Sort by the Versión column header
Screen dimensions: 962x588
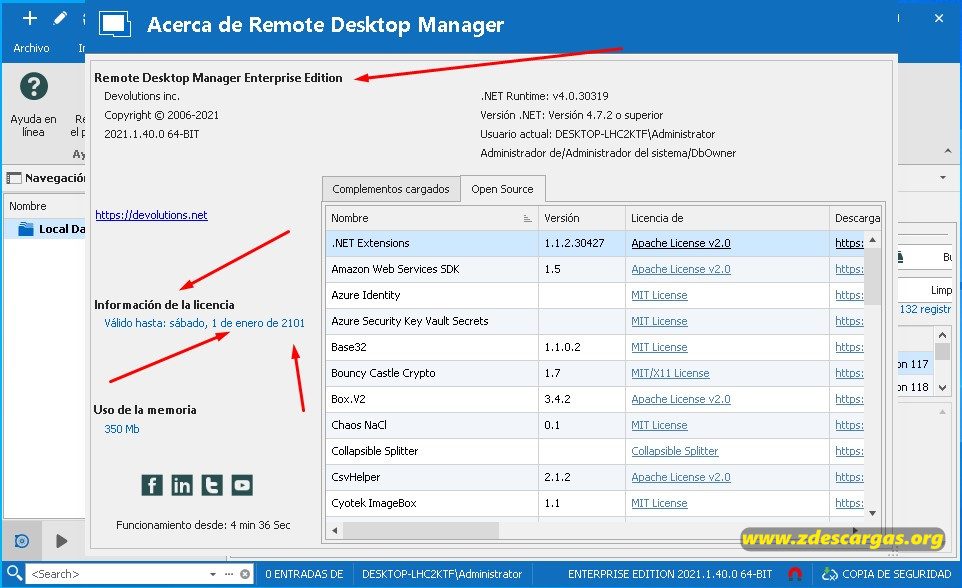click(582, 218)
